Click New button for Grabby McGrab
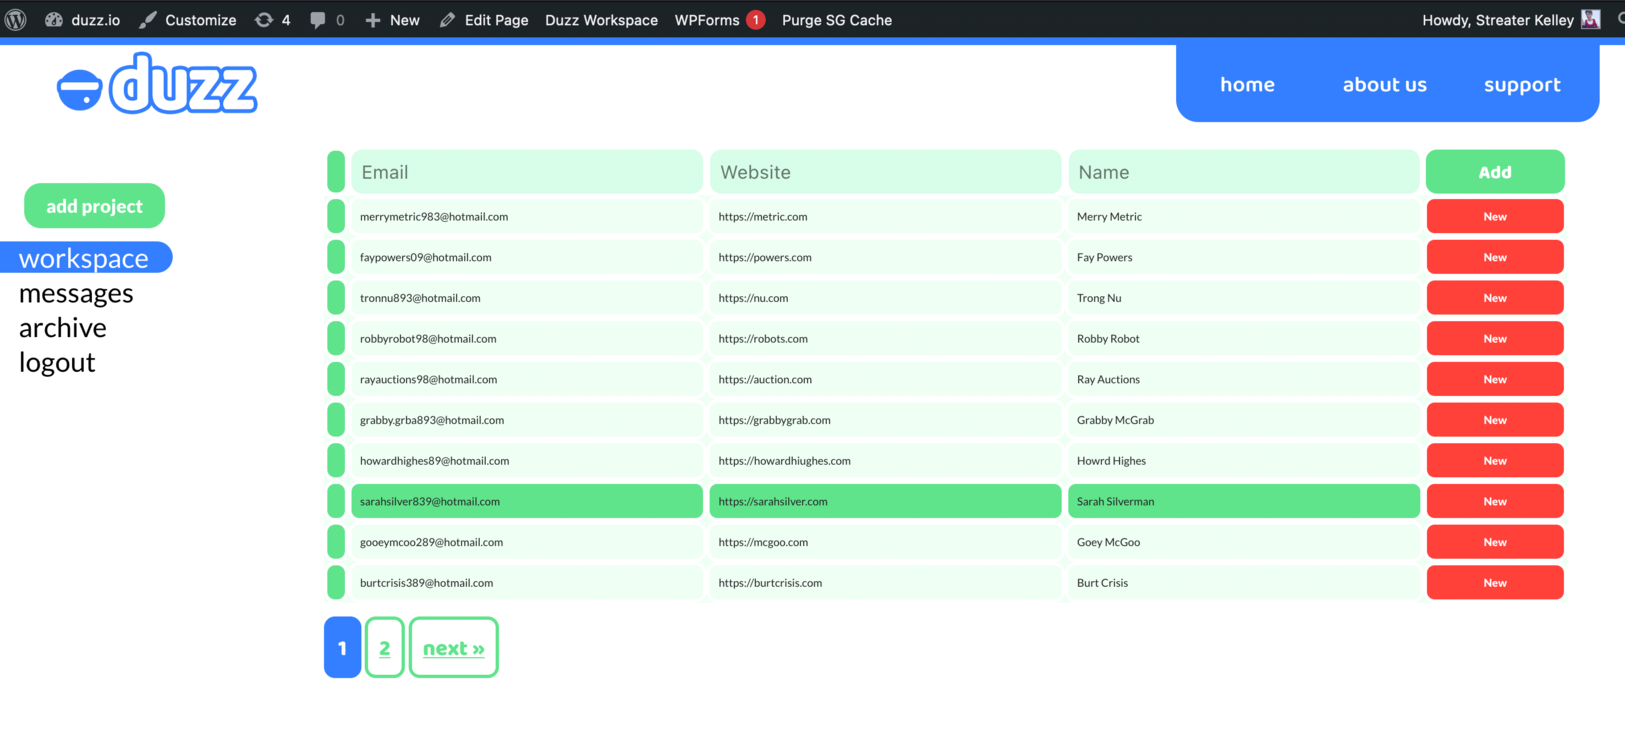This screenshot has width=1625, height=738. click(x=1495, y=420)
